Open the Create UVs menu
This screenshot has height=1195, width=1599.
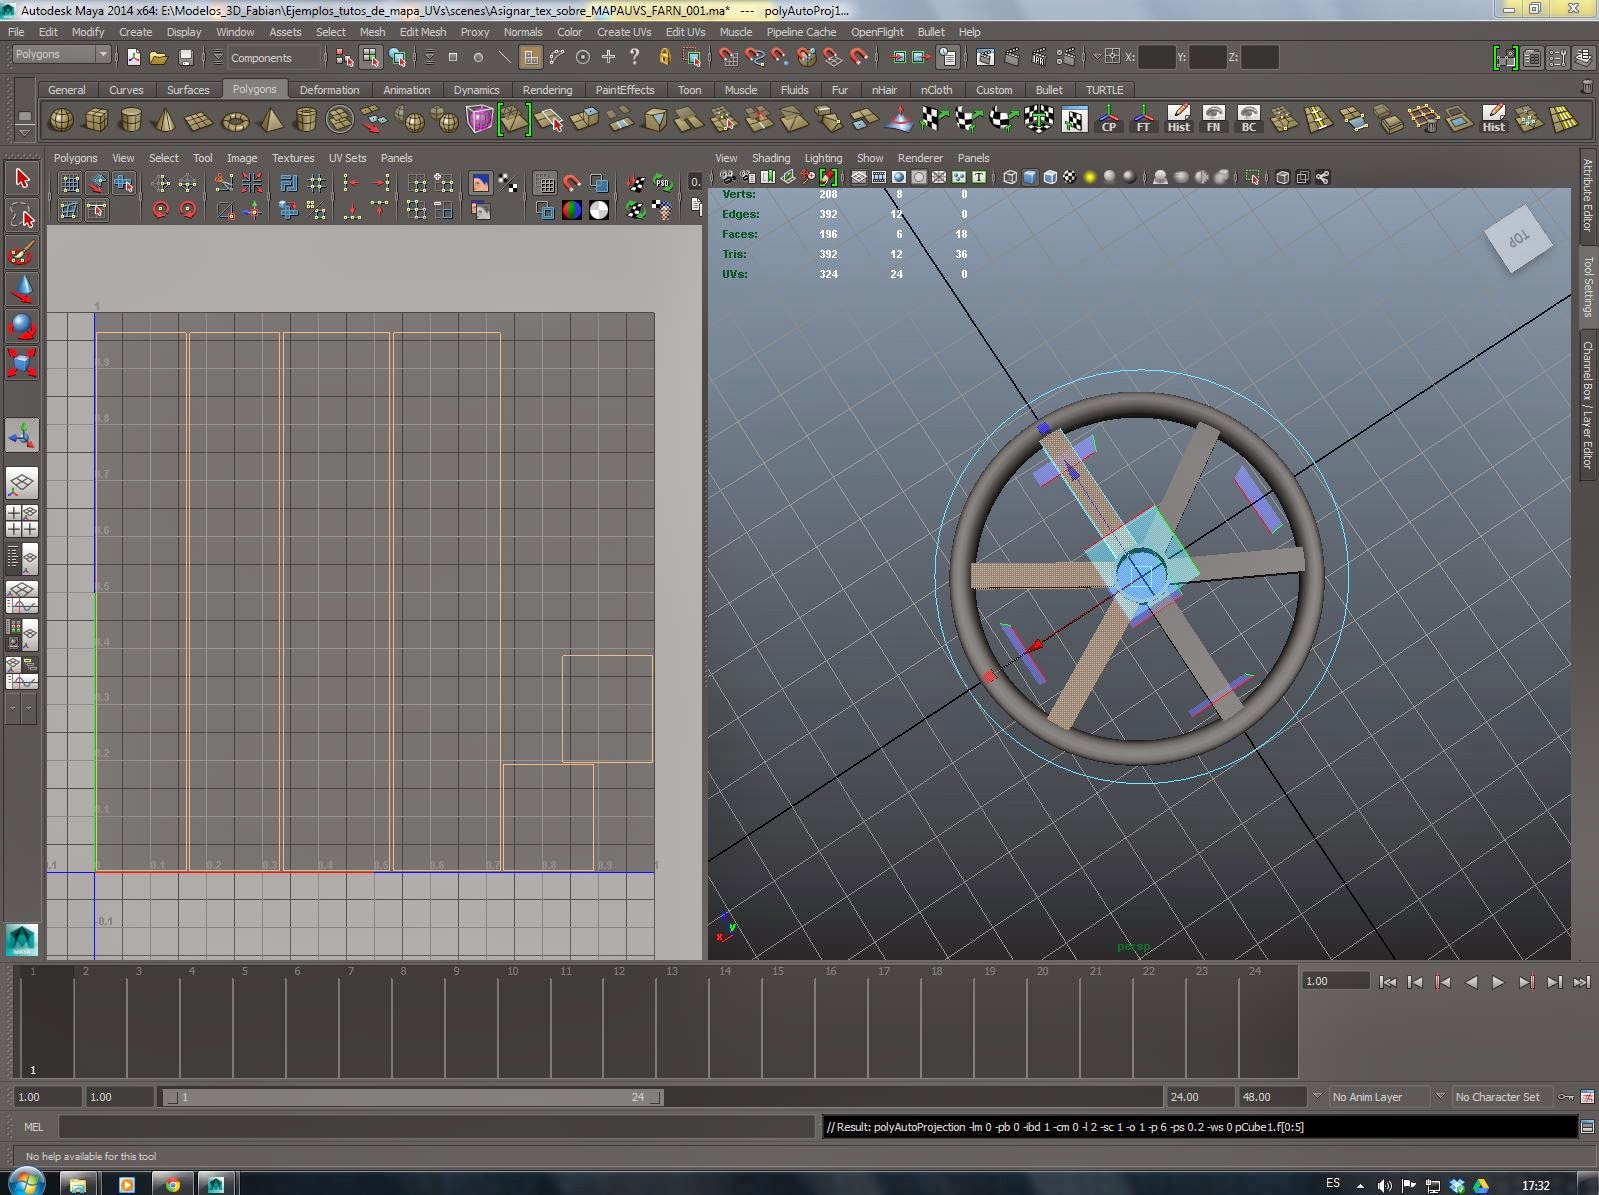coord(624,32)
